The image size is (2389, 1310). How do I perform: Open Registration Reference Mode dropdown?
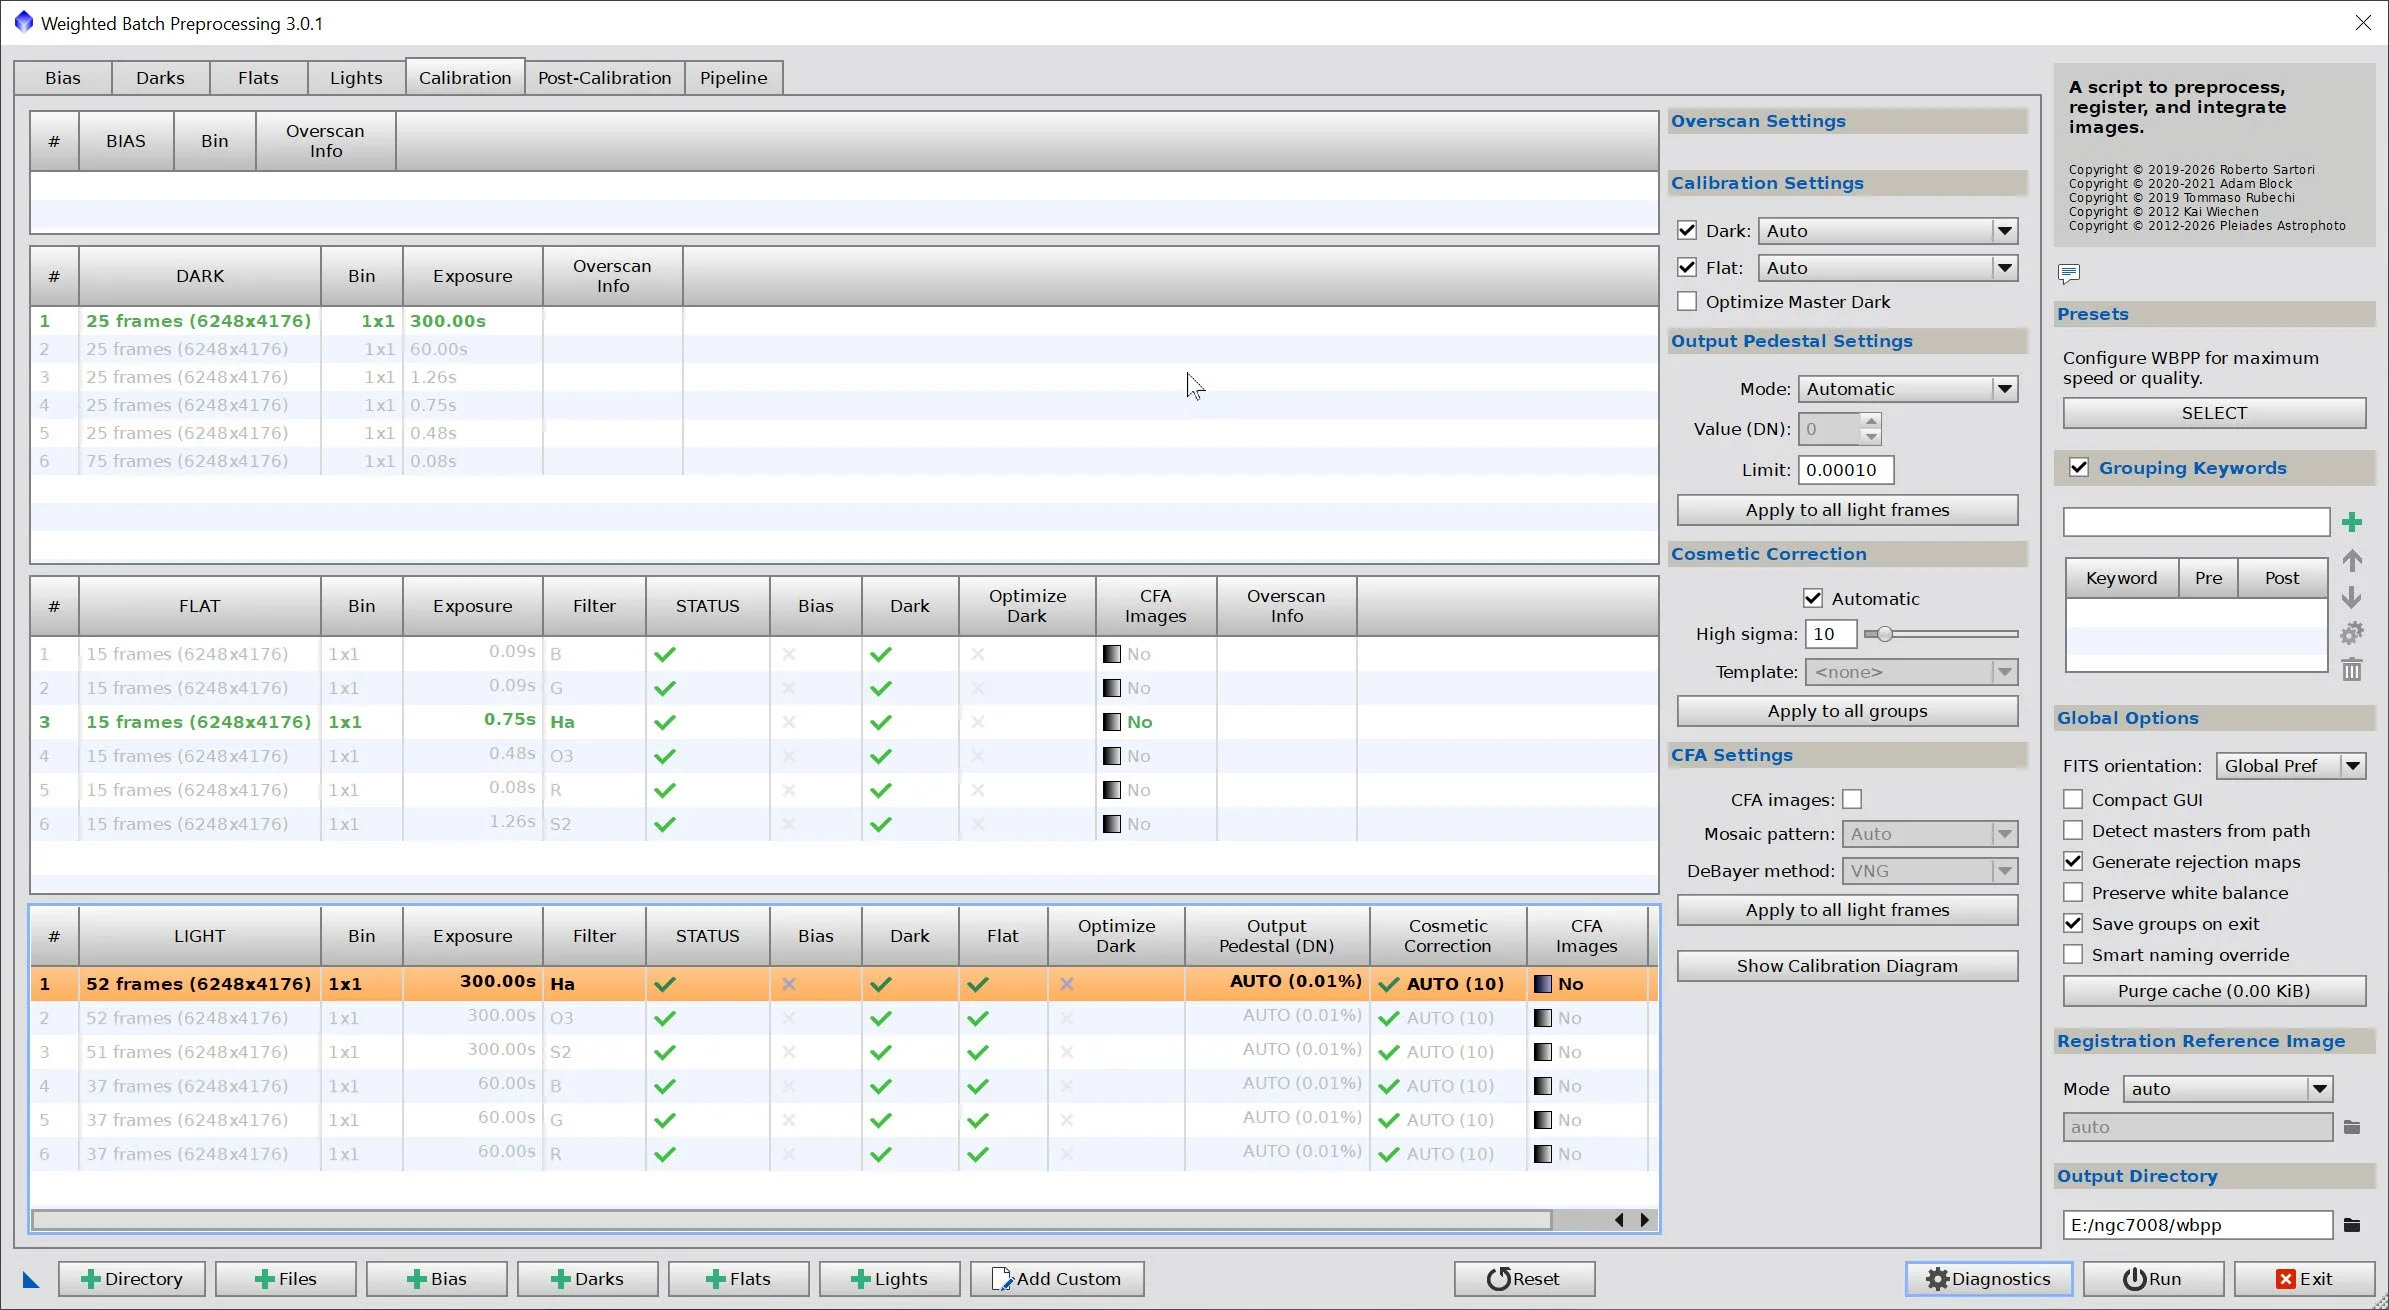(x=2228, y=1089)
